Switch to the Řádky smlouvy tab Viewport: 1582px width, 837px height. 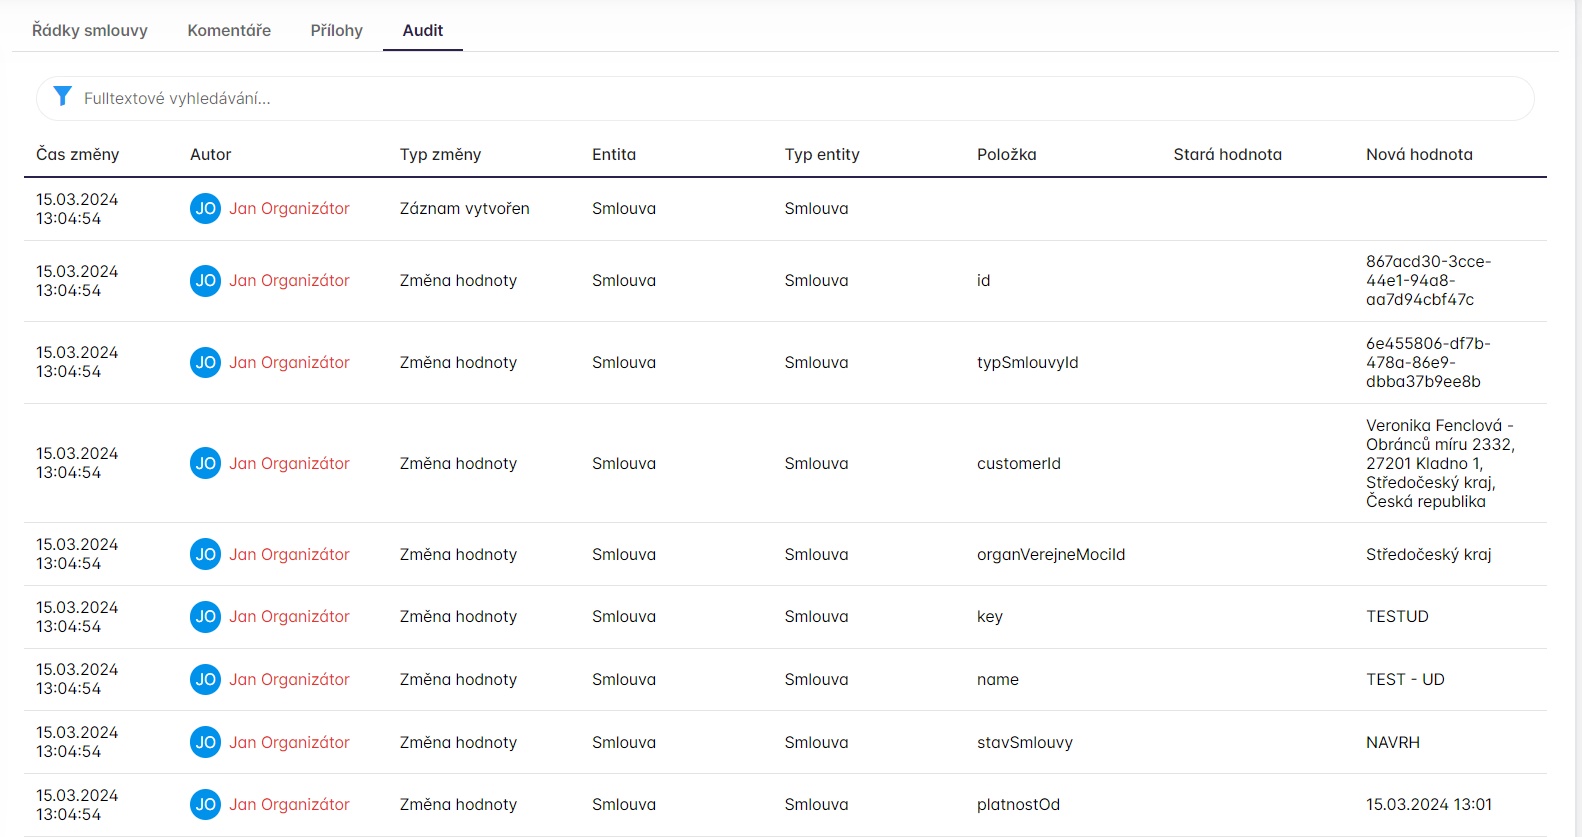[90, 30]
